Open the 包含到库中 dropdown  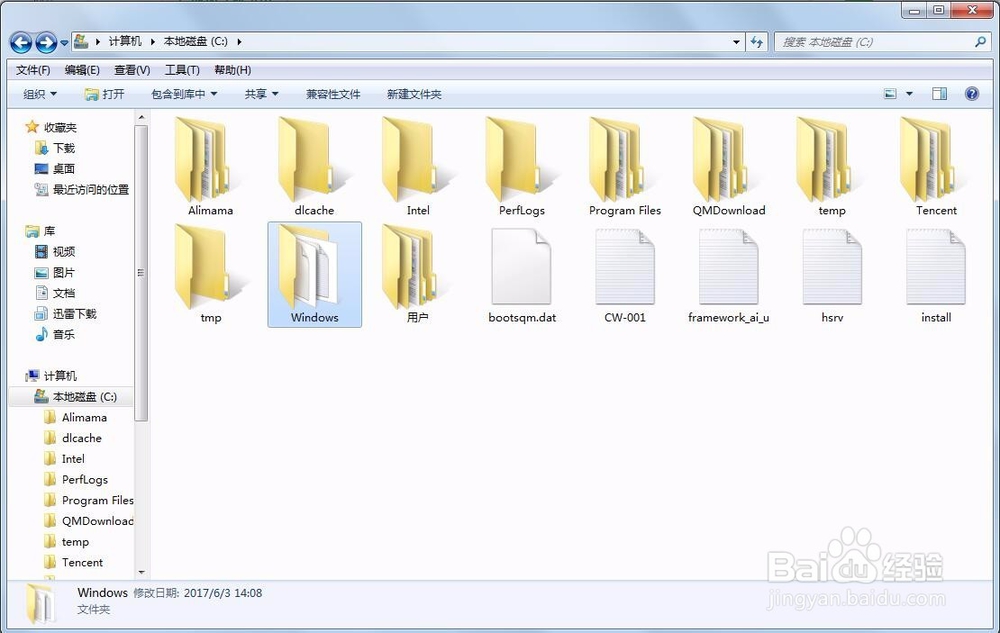[x=184, y=94]
